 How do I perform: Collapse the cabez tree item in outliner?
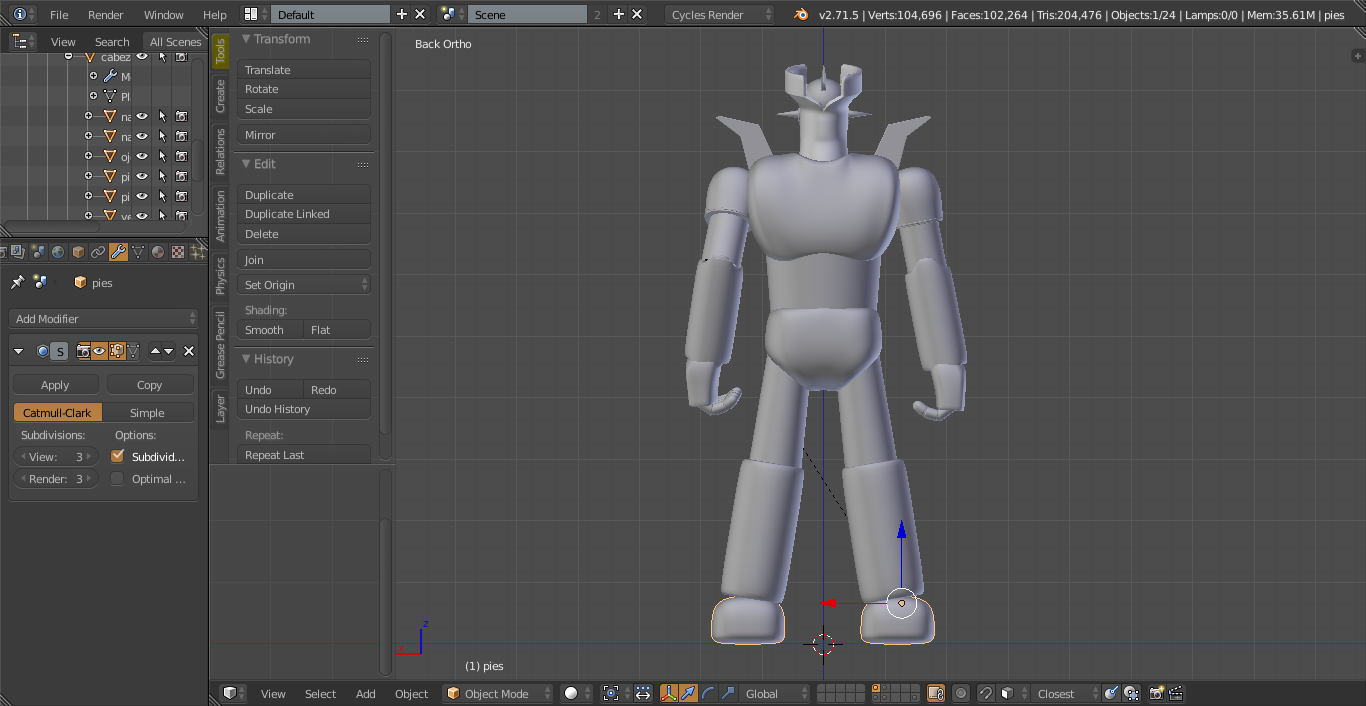pyautogui.click(x=69, y=56)
